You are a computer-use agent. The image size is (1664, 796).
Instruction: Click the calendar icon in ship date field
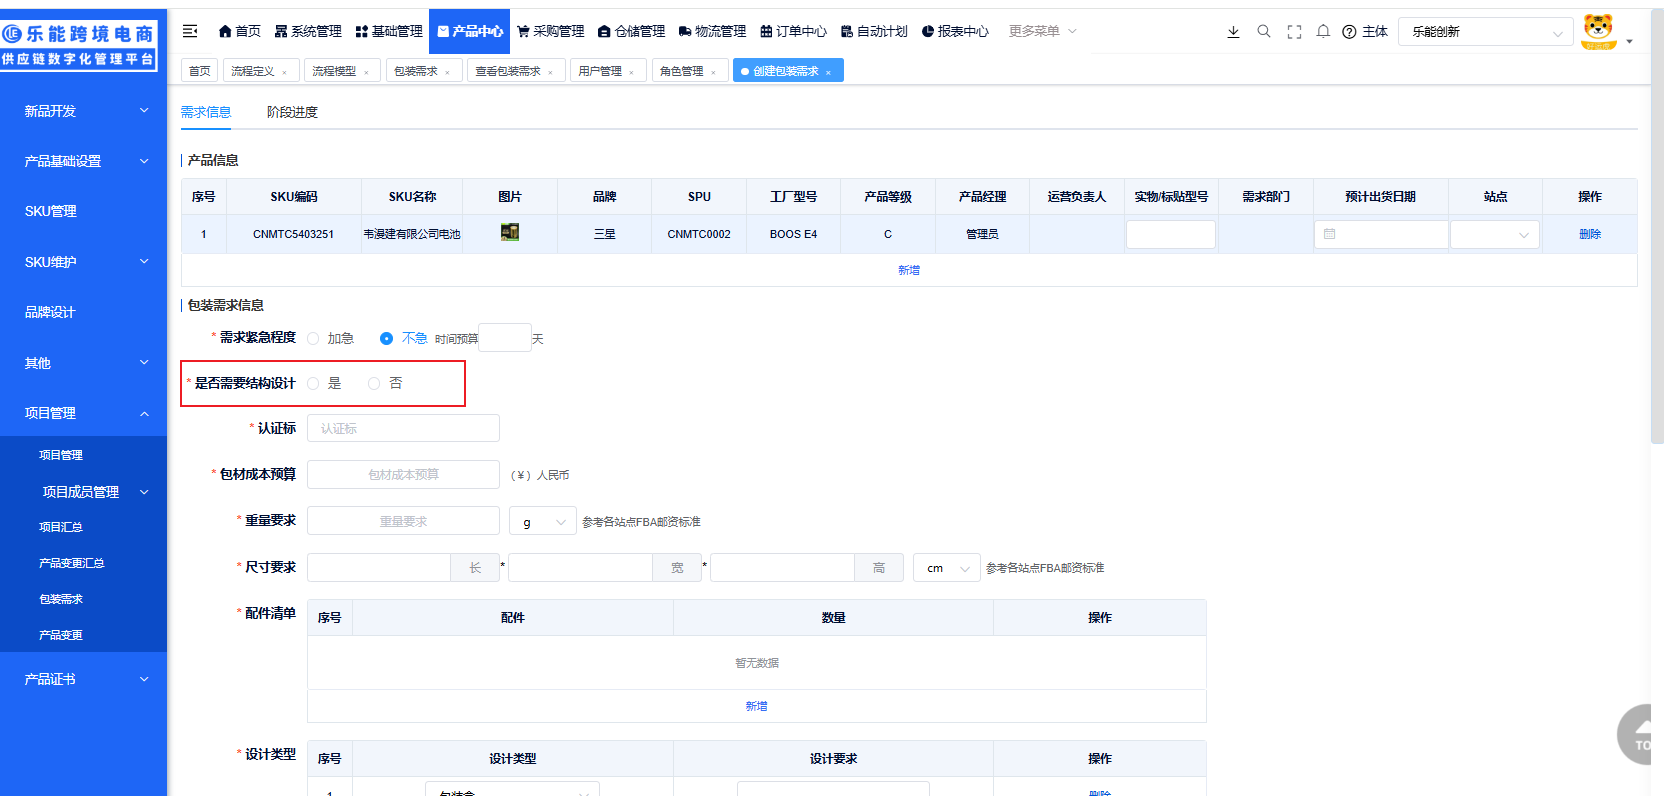pyautogui.click(x=1329, y=234)
